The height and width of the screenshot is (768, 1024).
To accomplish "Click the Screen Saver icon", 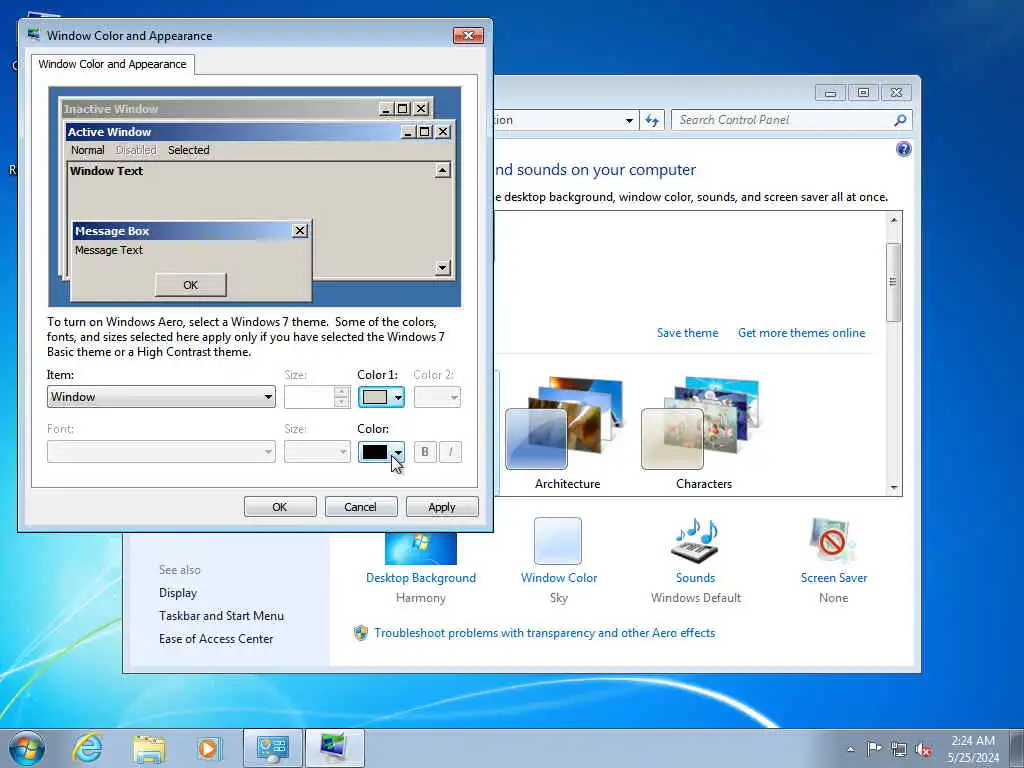I will [x=833, y=541].
